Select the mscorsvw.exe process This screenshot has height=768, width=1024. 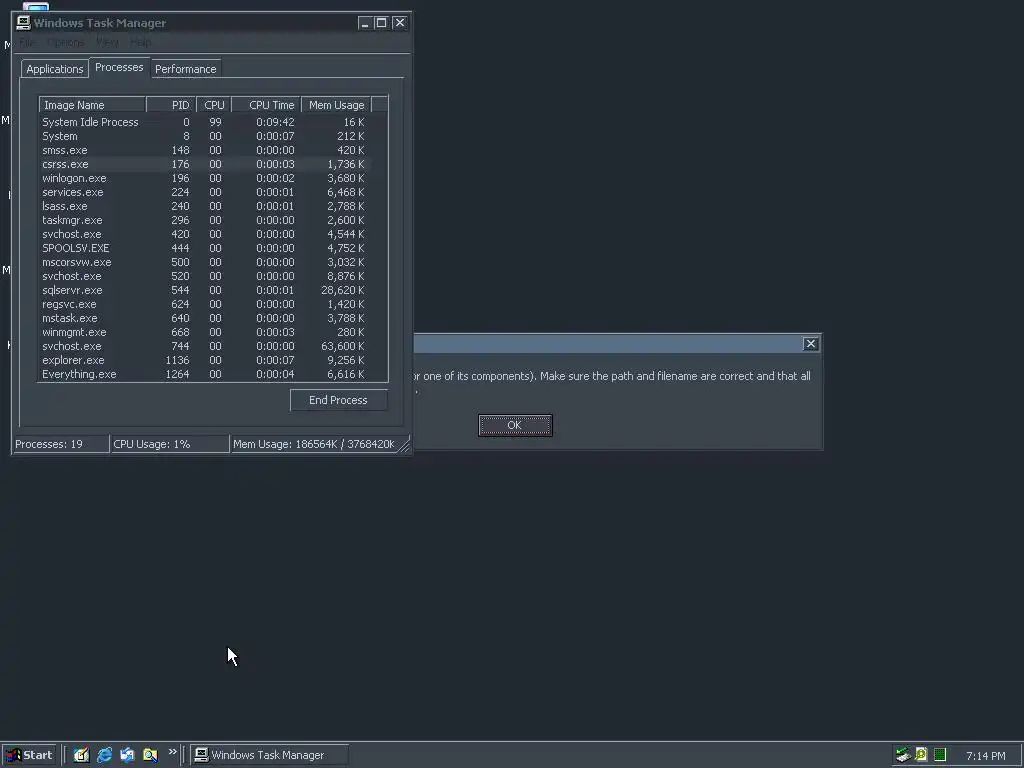[205, 263]
